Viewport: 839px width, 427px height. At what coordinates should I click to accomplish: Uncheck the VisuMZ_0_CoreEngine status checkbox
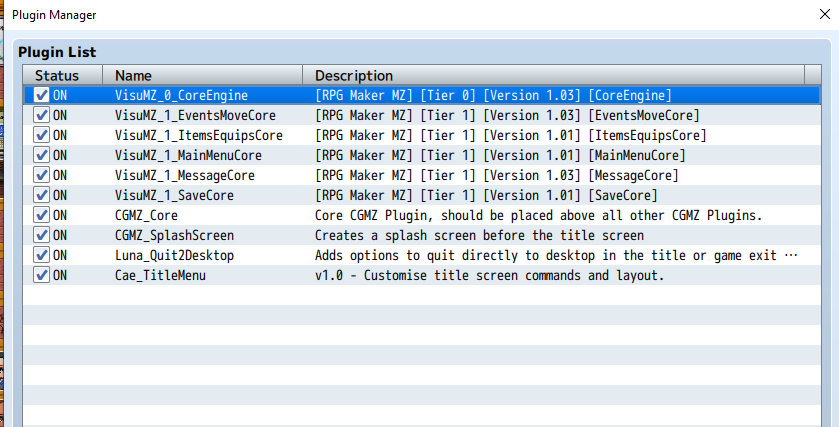tap(41, 95)
